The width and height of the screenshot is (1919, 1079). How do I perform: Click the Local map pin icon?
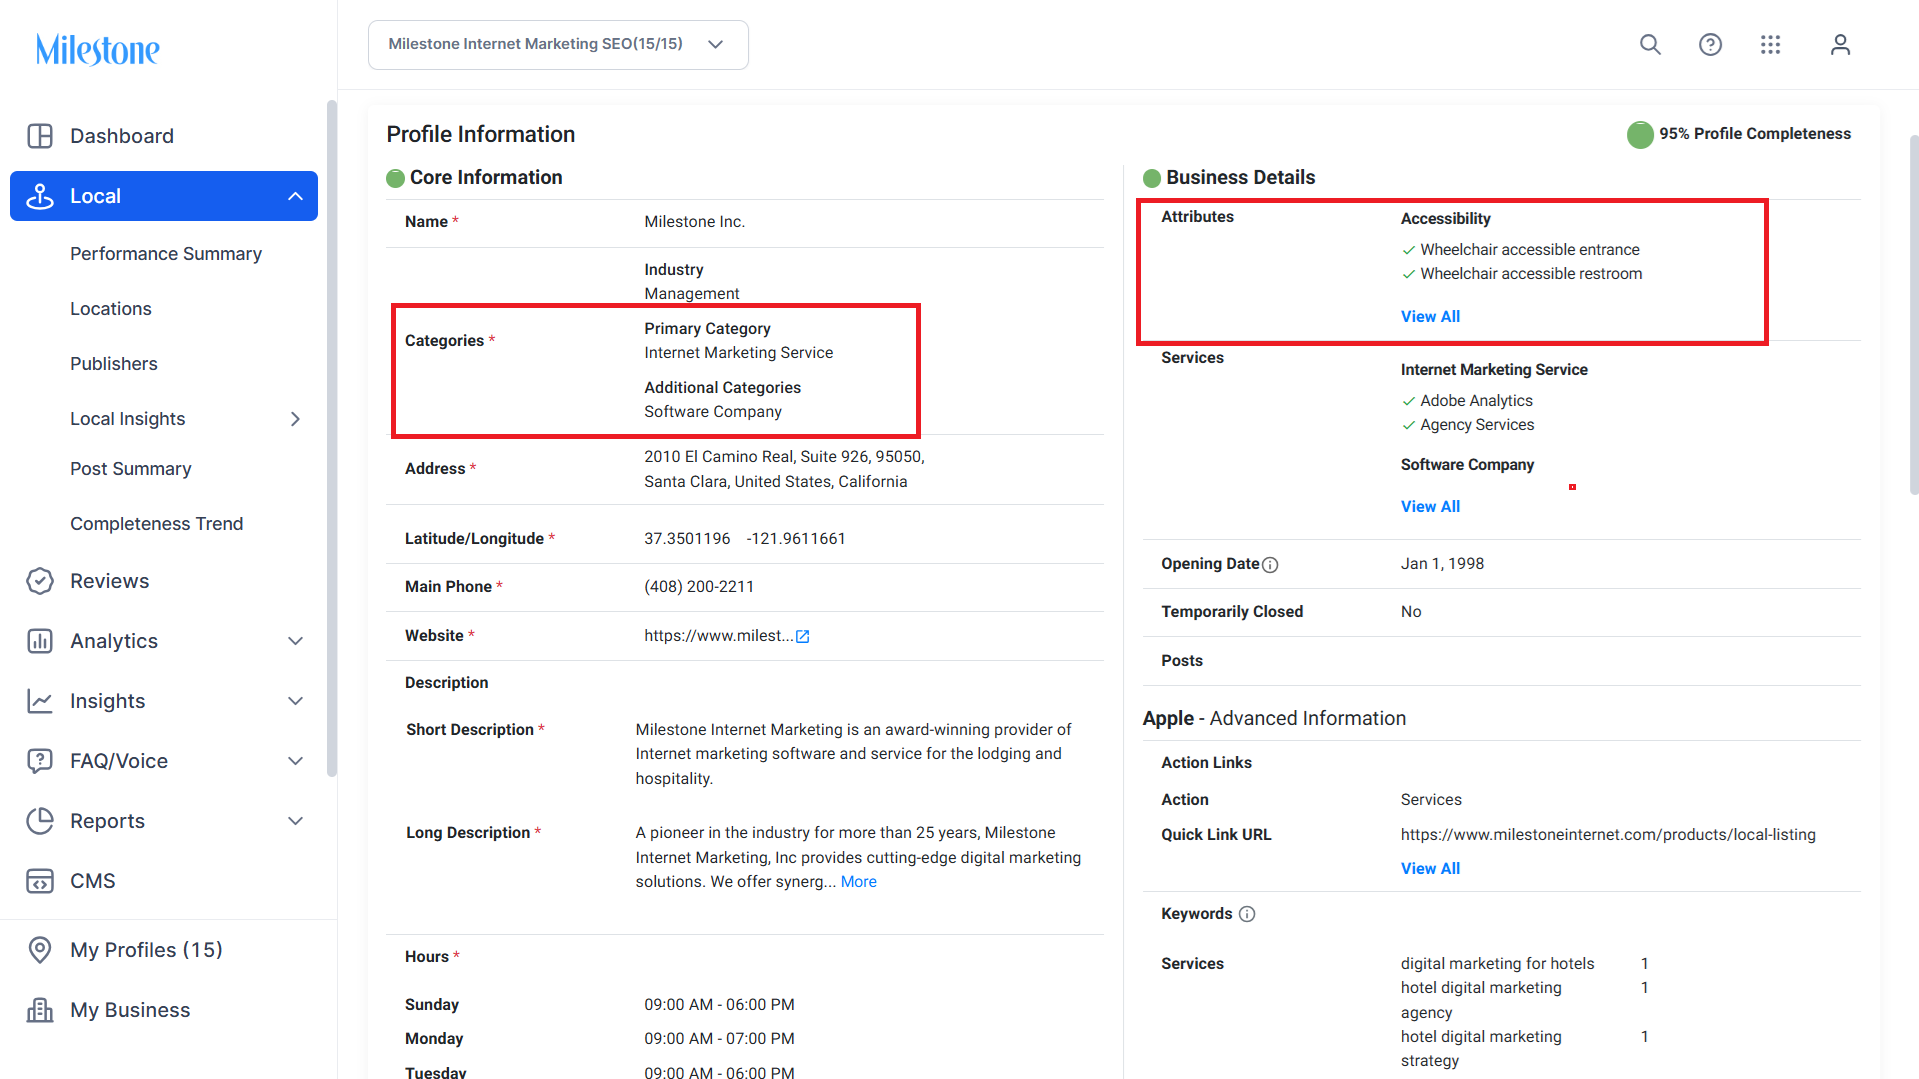click(x=40, y=196)
